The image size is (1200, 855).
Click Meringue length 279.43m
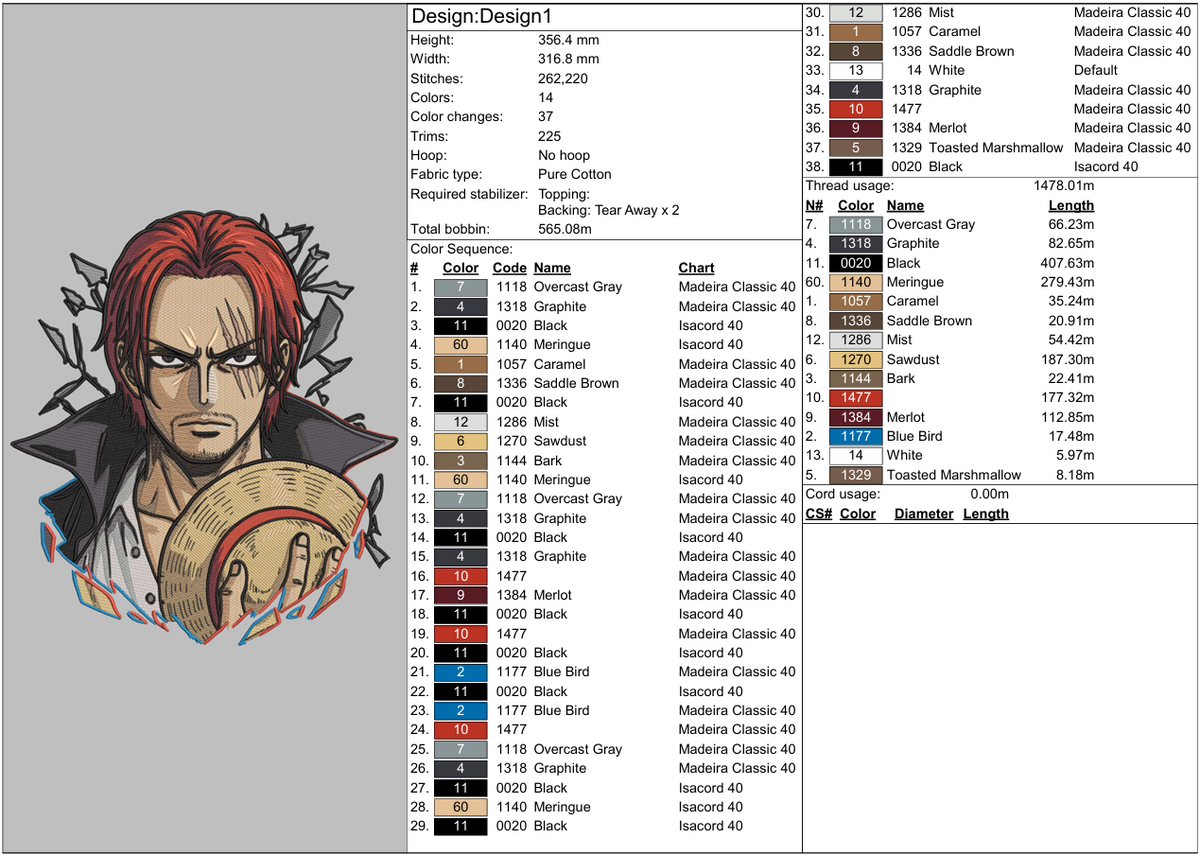(x=1067, y=282)
